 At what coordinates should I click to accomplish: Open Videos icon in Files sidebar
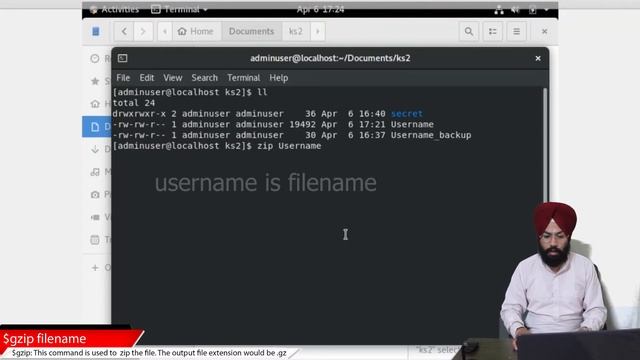pos(95,217)
